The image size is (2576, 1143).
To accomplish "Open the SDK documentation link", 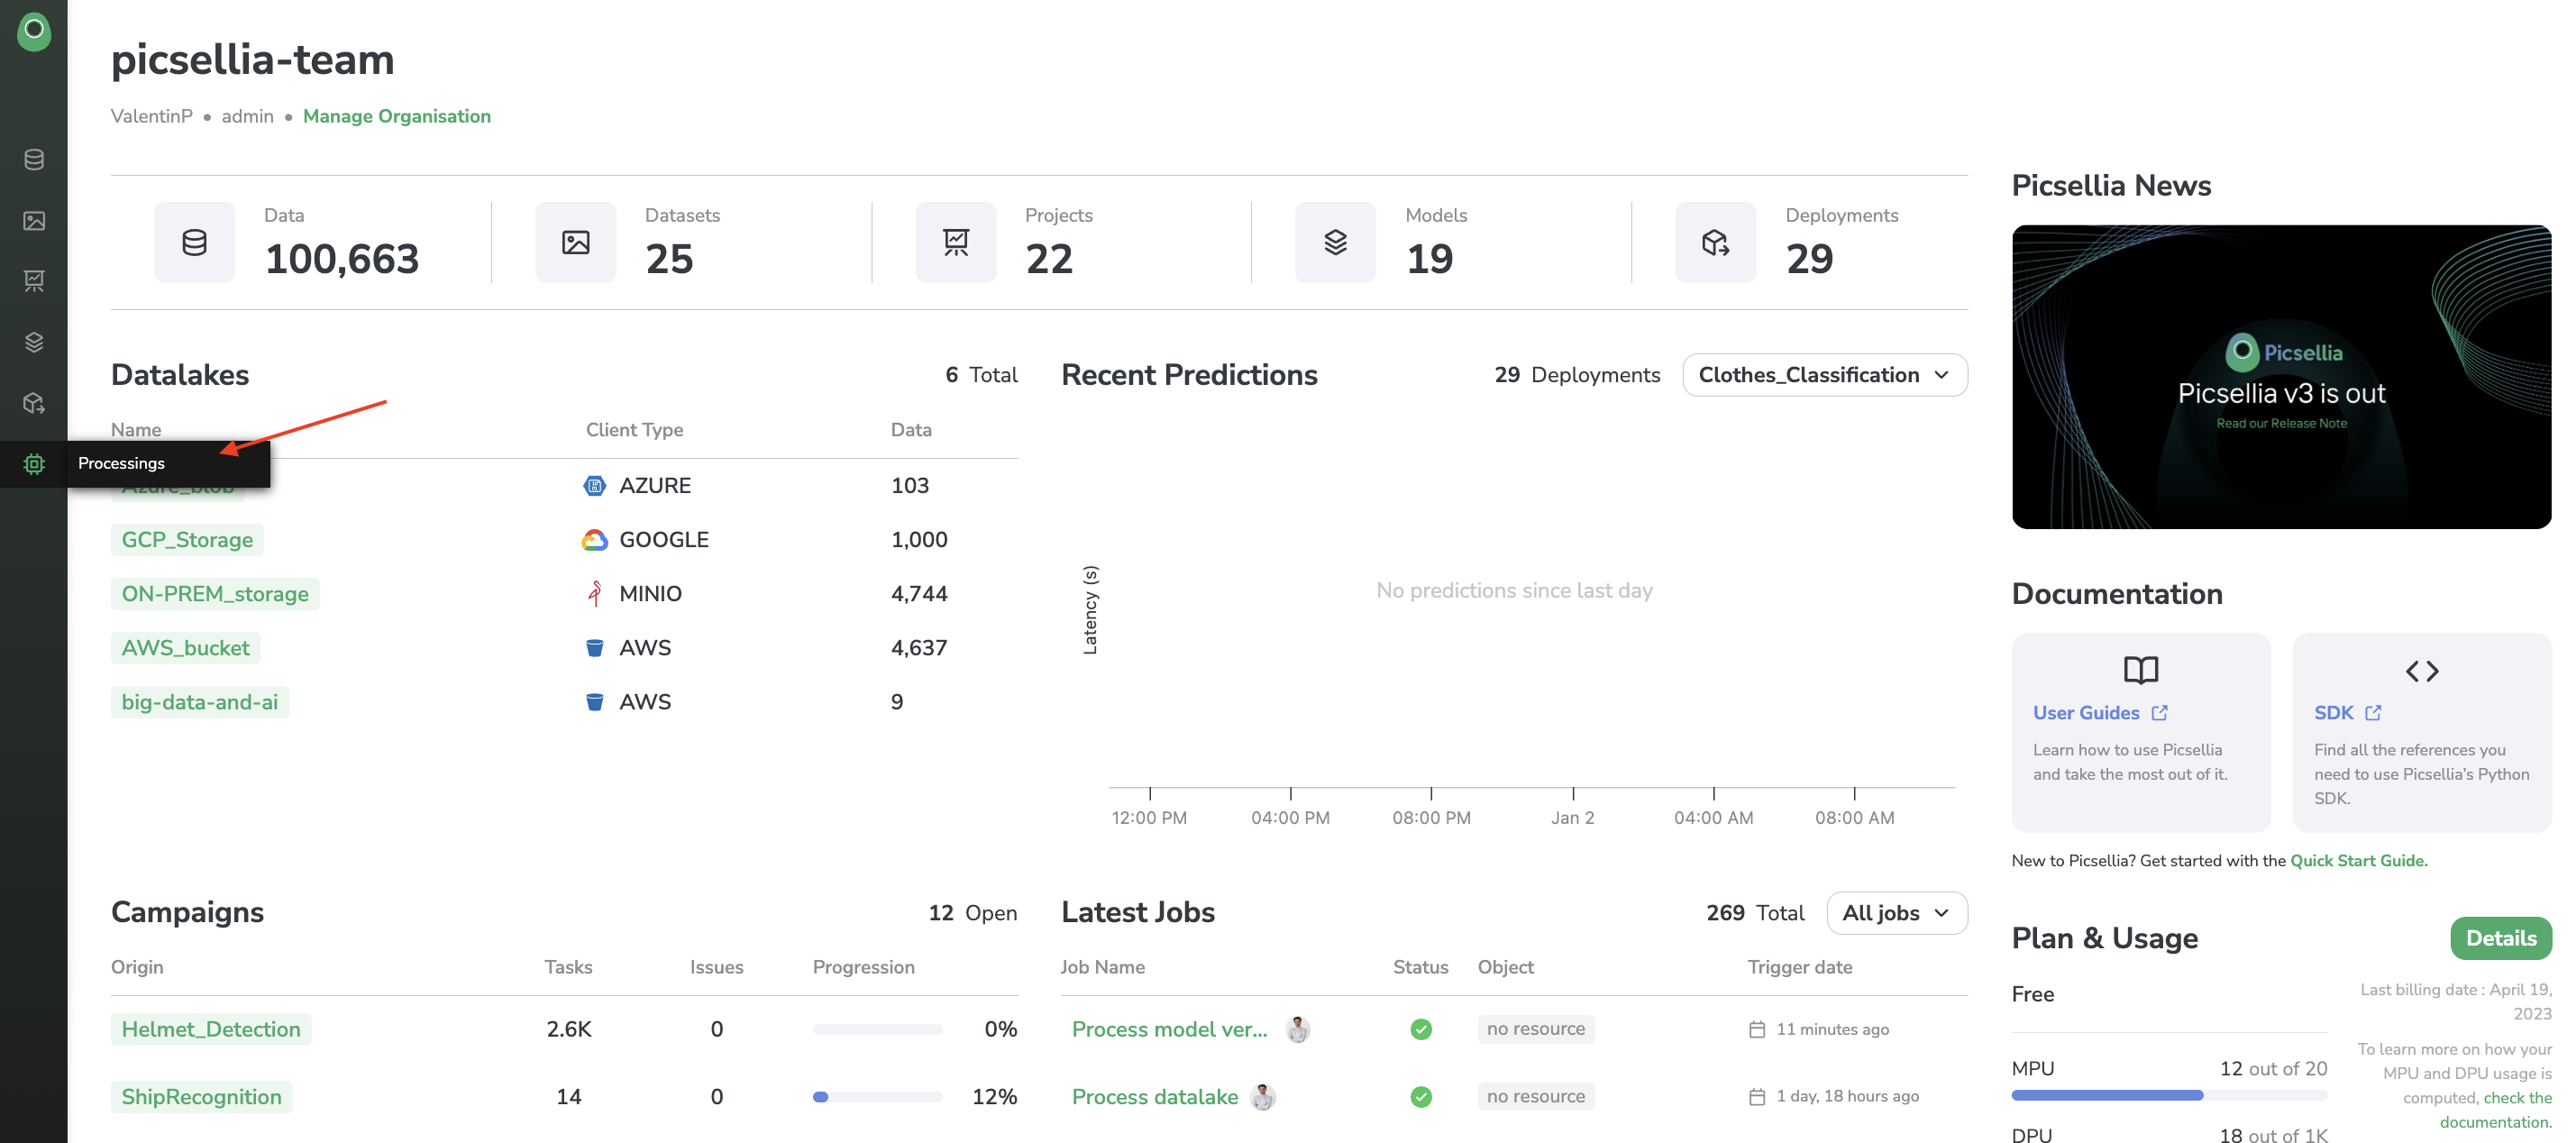I will click(x=2333, y=713).
